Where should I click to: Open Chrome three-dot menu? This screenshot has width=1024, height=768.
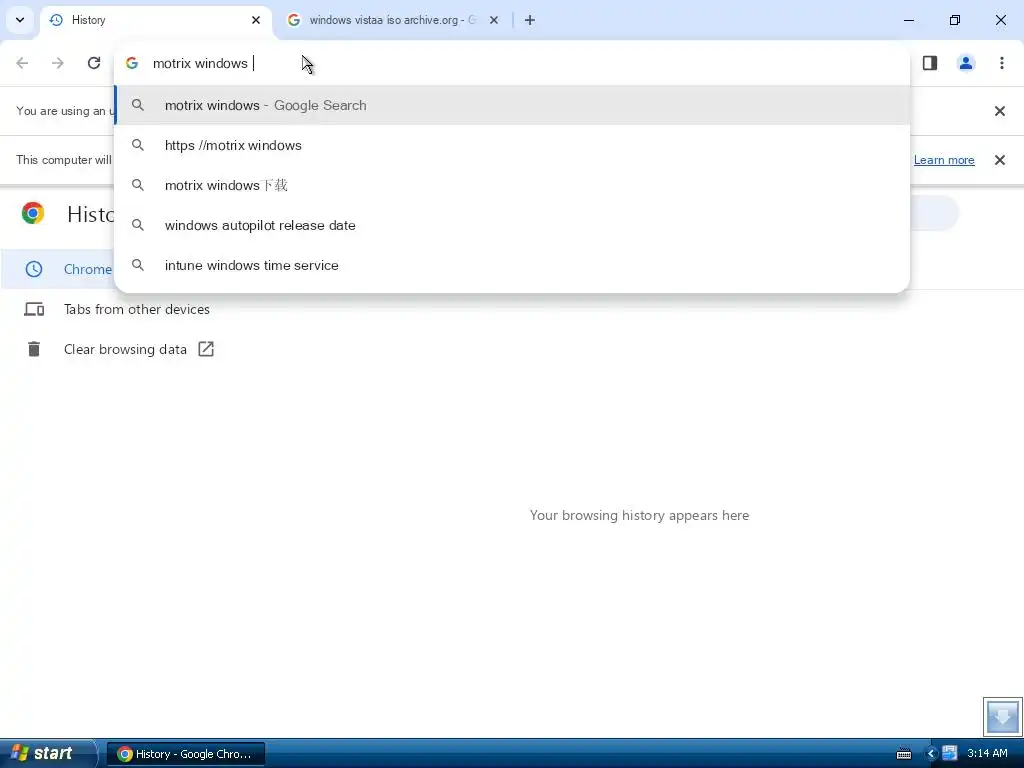point(1002,63)
